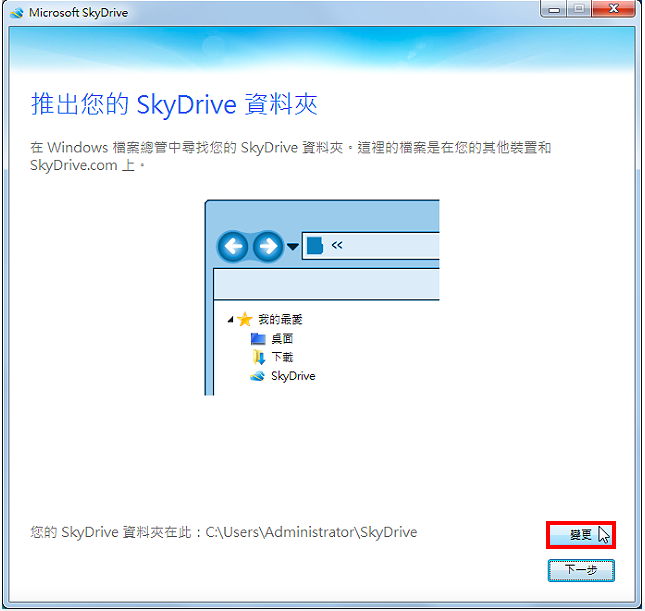Click the SkyDrive cloud icon in title bar

pos(17,13)
